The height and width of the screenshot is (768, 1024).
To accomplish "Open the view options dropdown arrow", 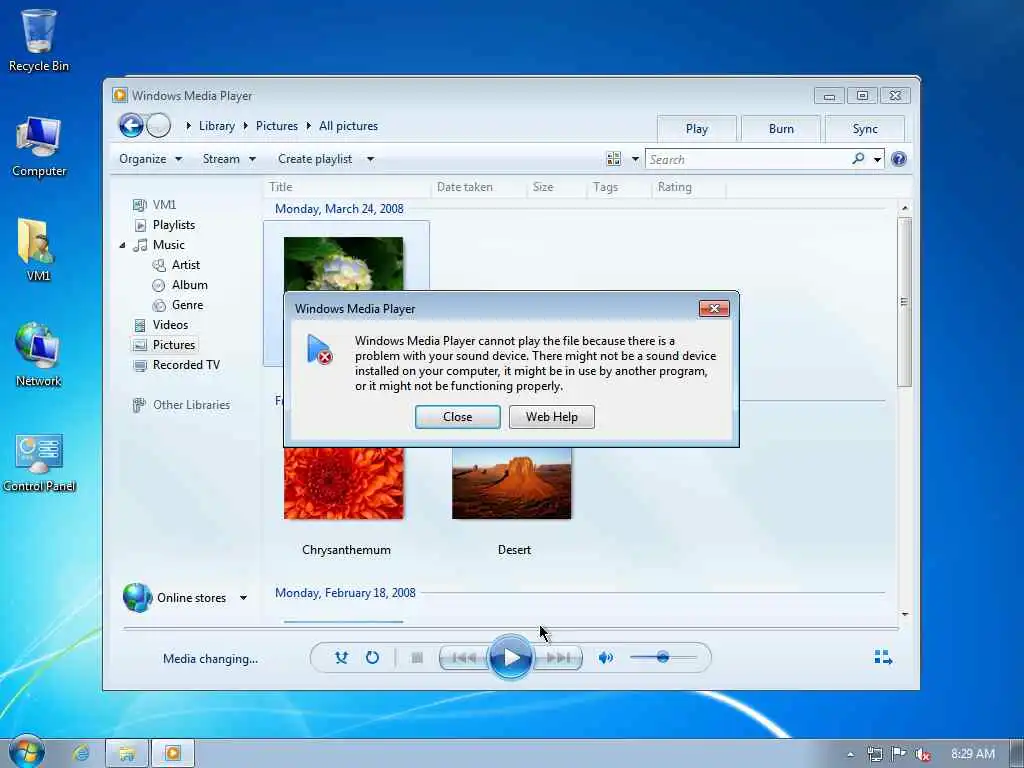I will (x=635, y=159).
